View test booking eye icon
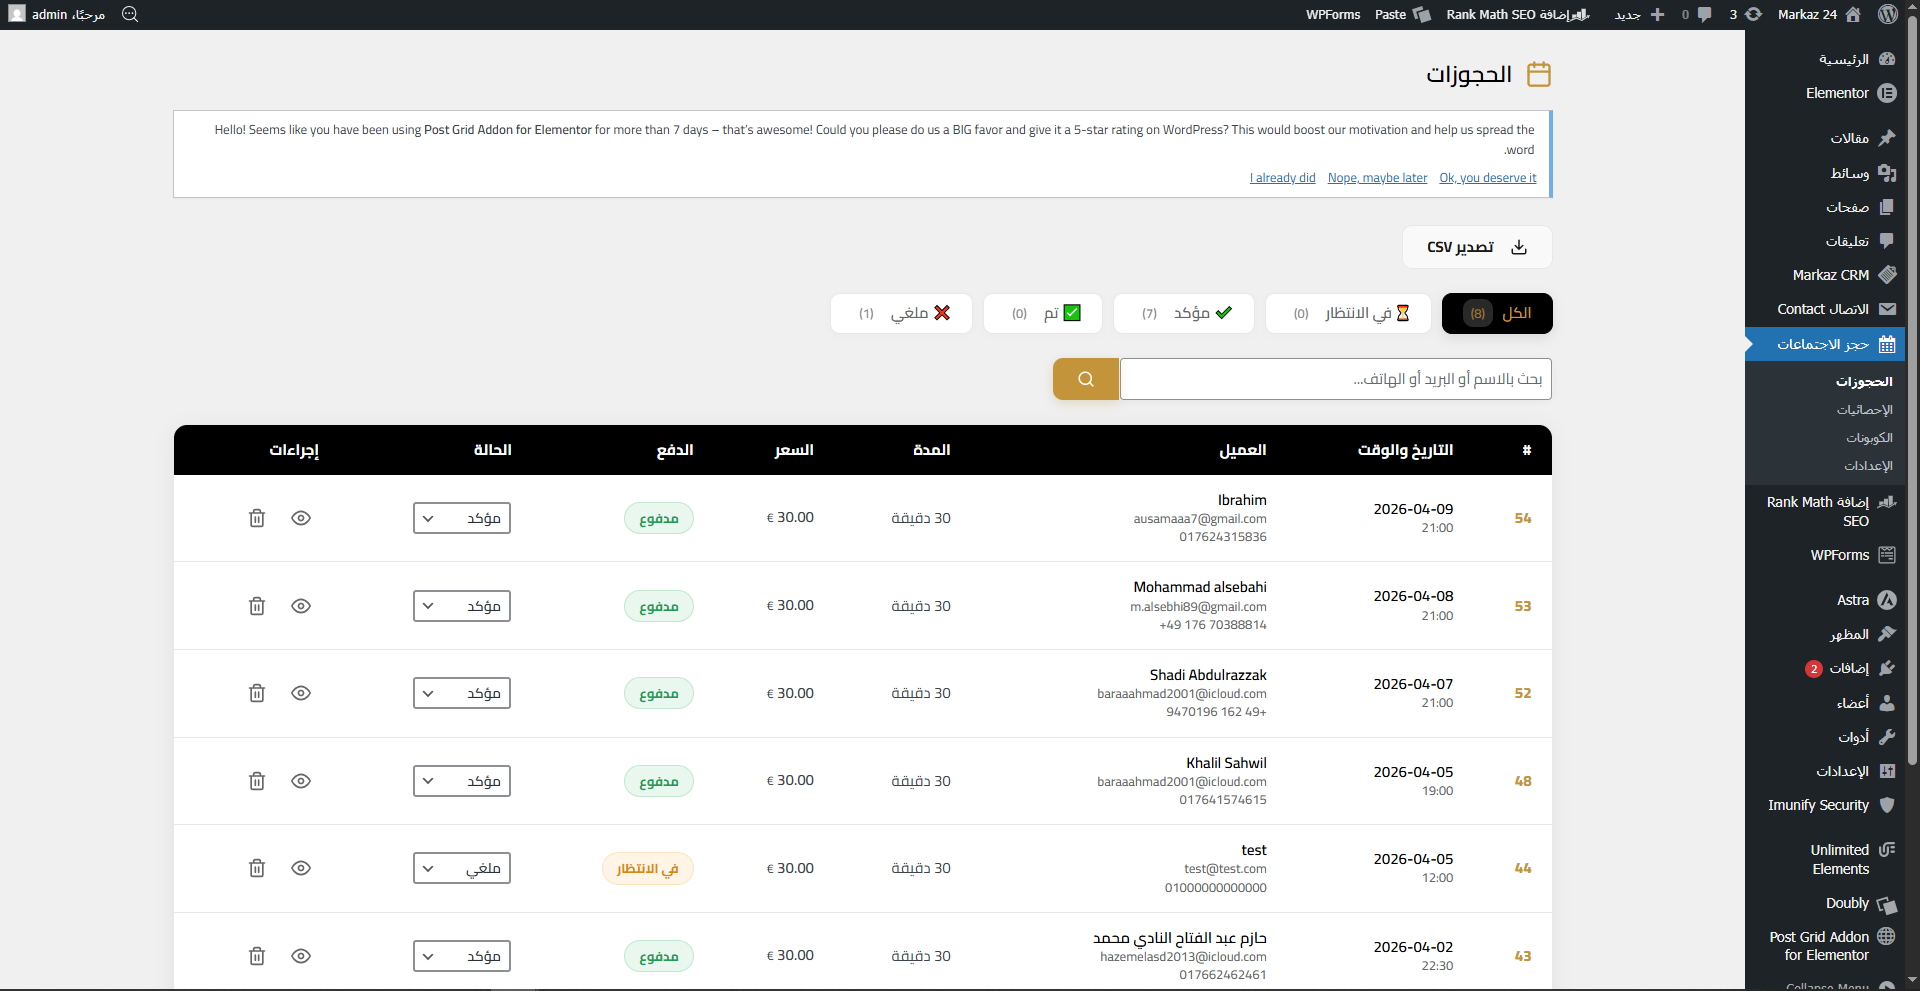Viewport: 1920px width, 991px height. click(301, 868)
